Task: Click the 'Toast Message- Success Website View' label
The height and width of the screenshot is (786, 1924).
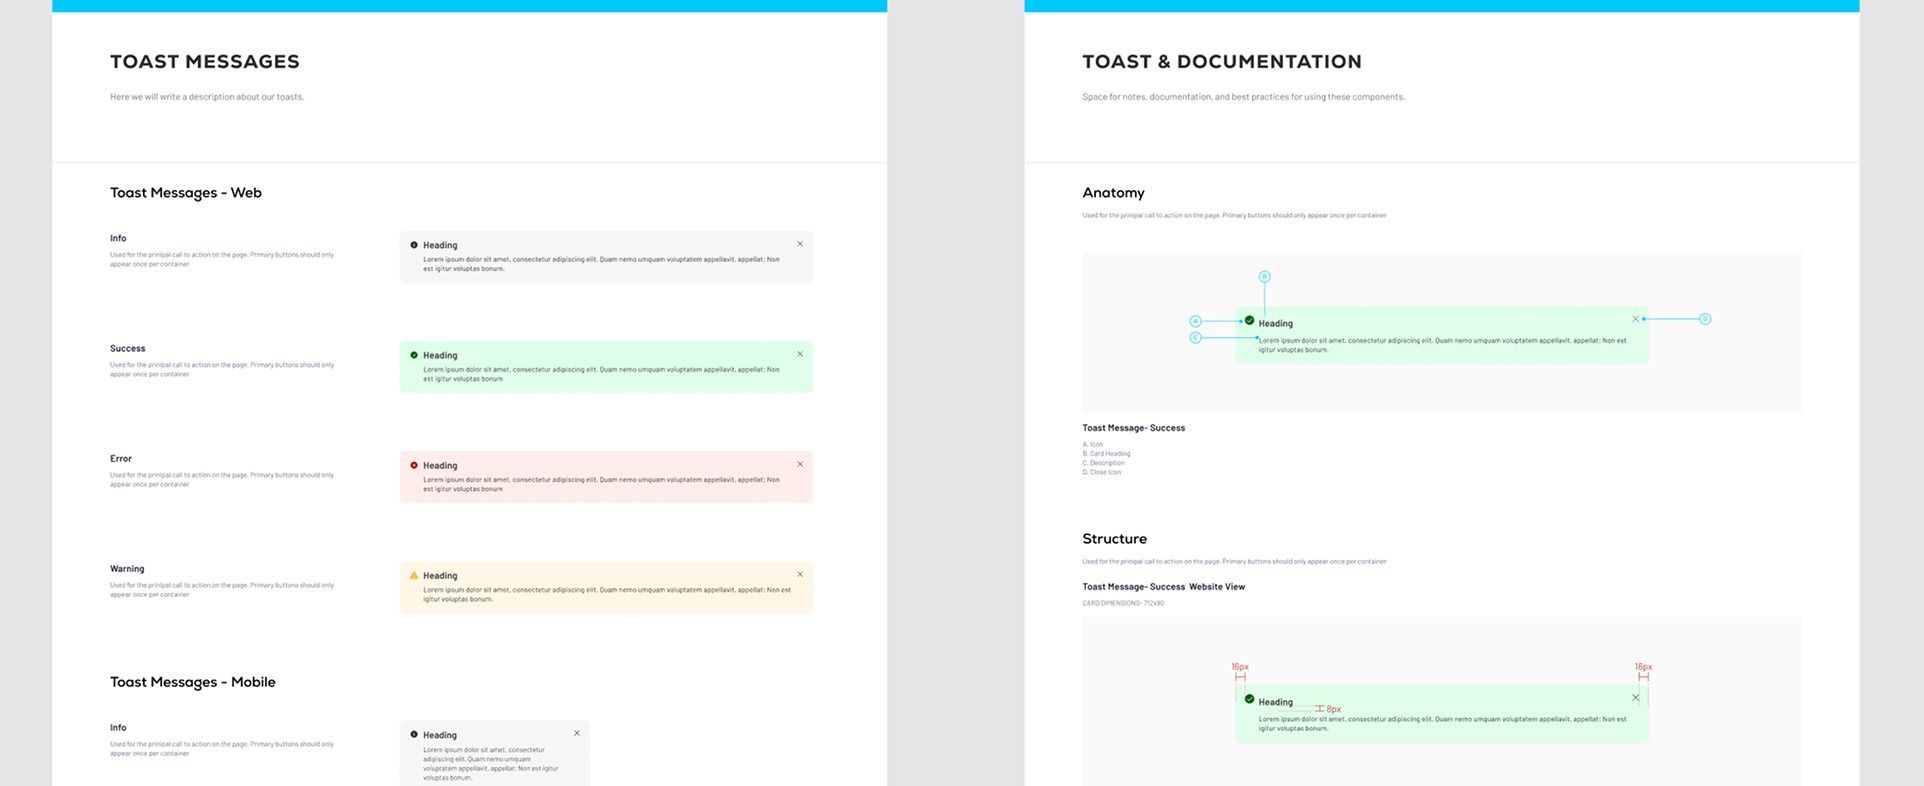Action: (x=1163, y=587)
